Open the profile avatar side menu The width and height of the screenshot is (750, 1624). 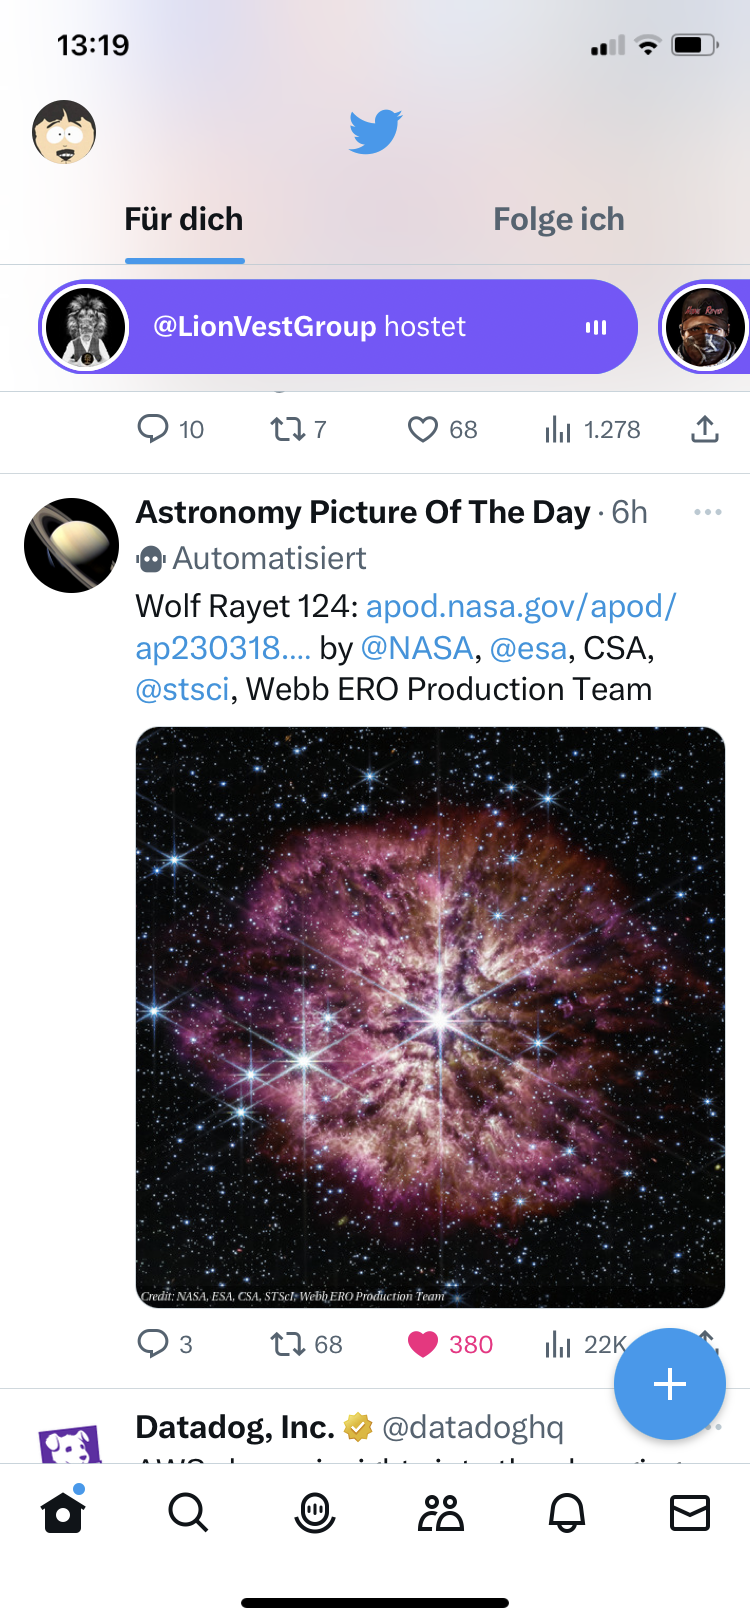64,132
